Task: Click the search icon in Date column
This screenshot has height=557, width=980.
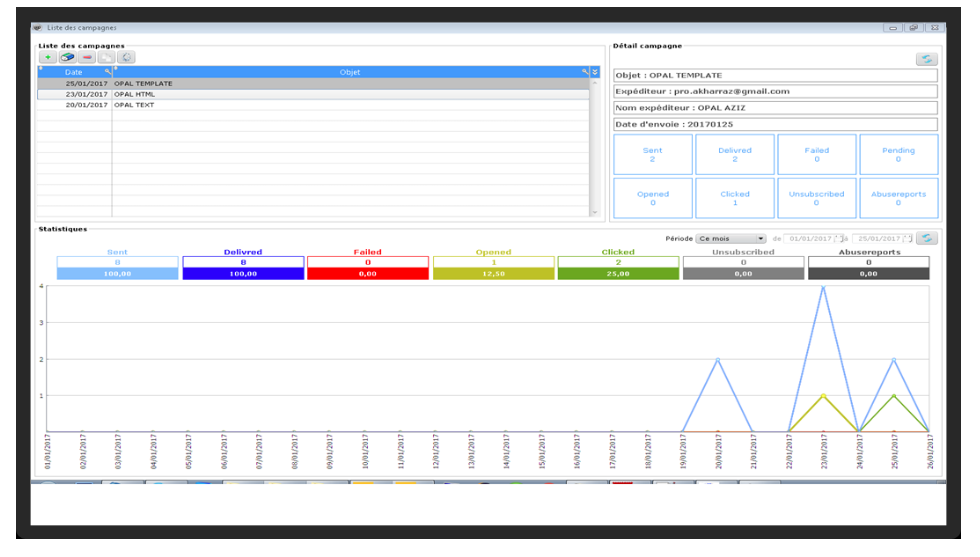Action: (108, 72)
